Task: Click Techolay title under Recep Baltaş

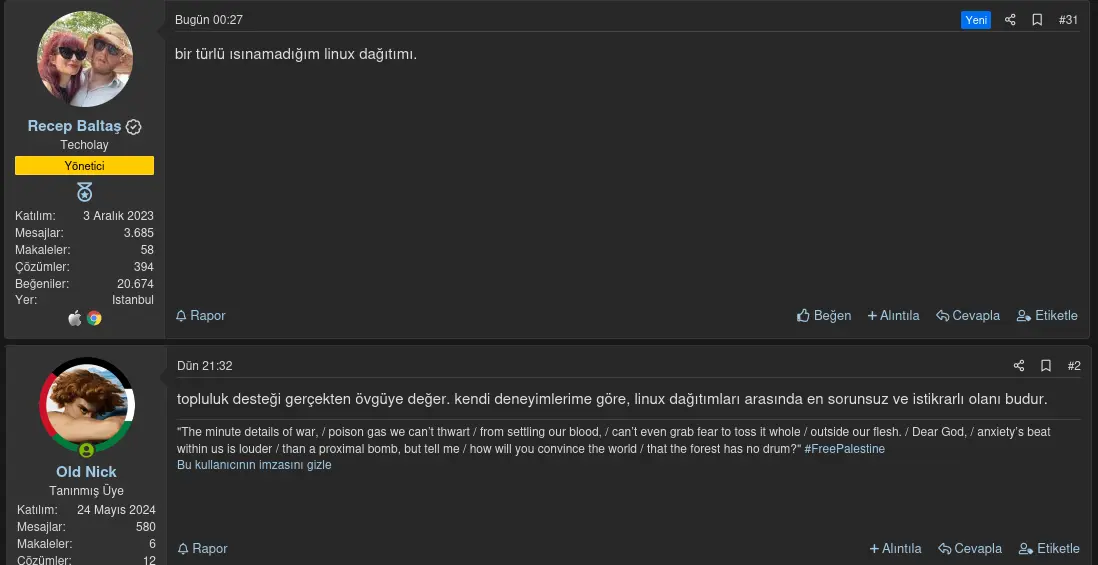Action: pos(84,145)
